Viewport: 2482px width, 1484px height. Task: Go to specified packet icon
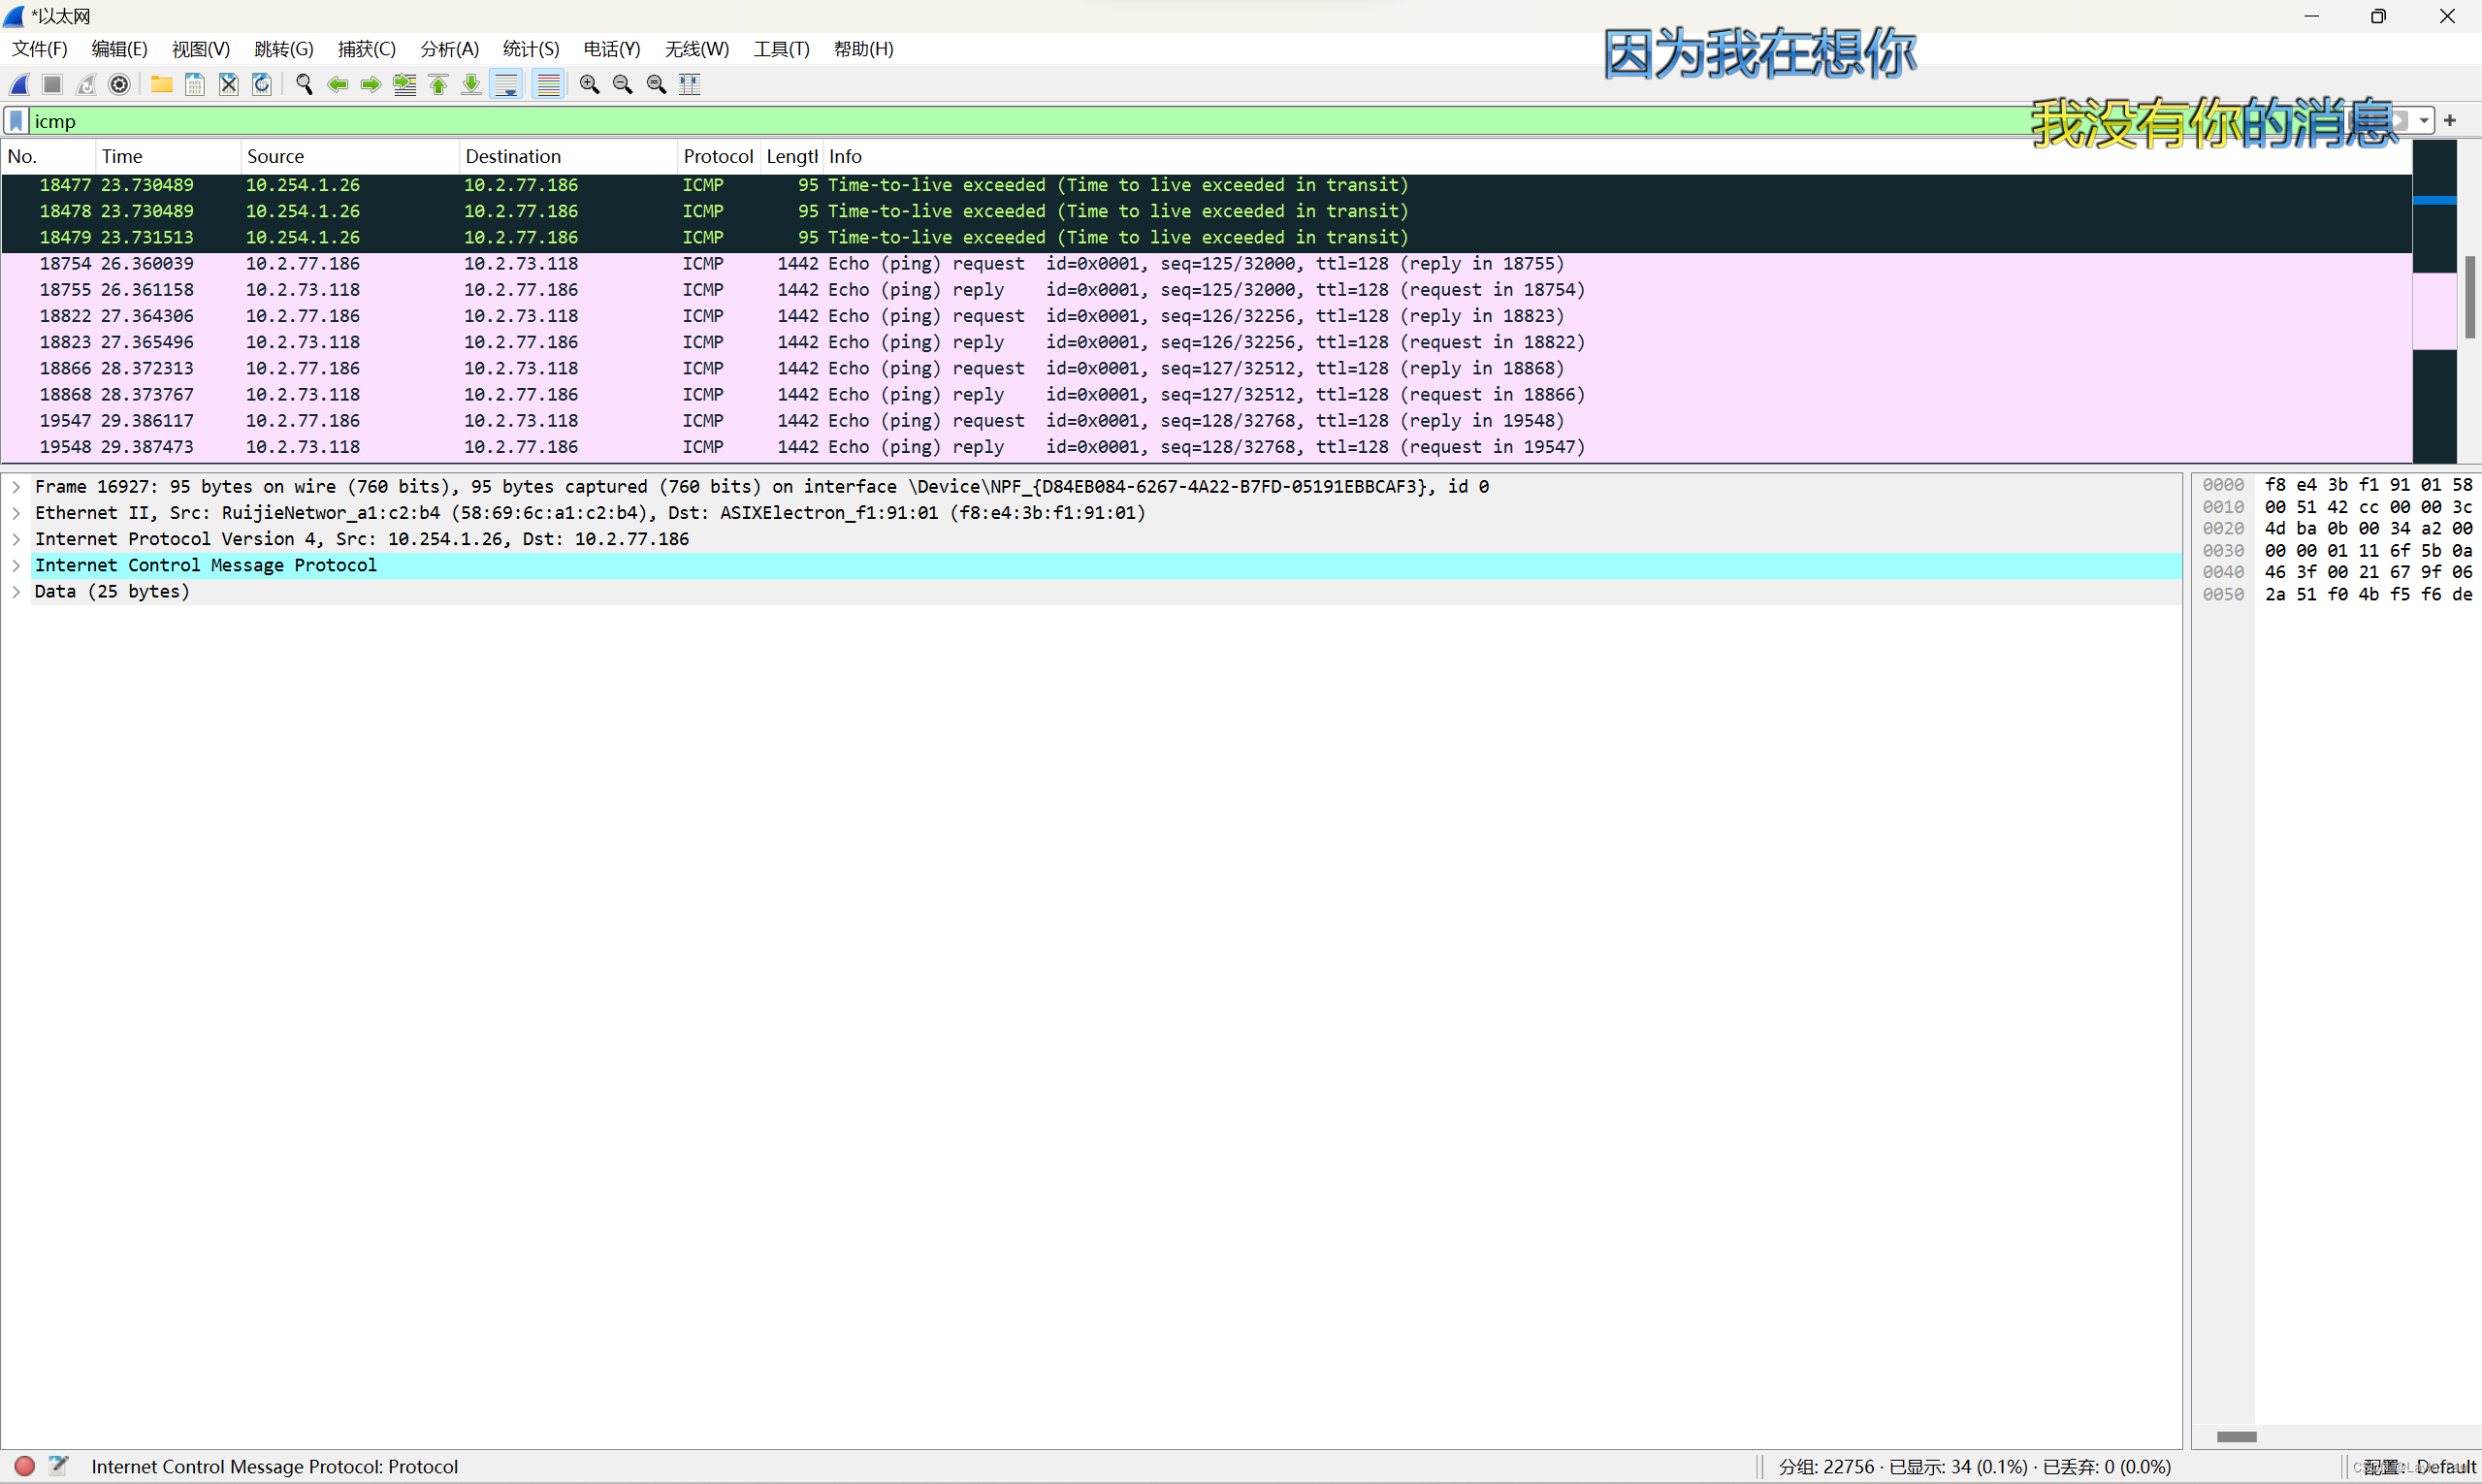(x=405, y=85)
